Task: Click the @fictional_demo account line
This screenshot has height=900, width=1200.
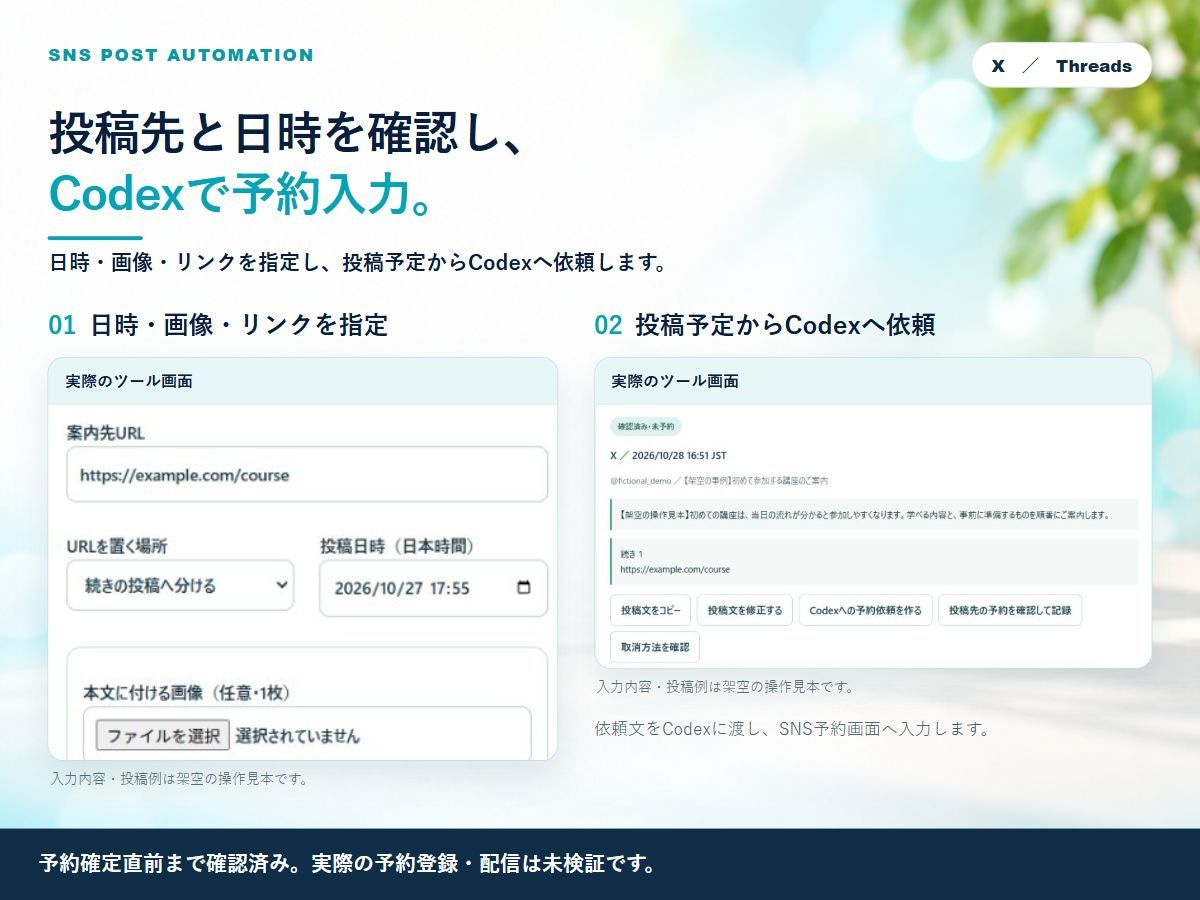Action: point(719,481)
